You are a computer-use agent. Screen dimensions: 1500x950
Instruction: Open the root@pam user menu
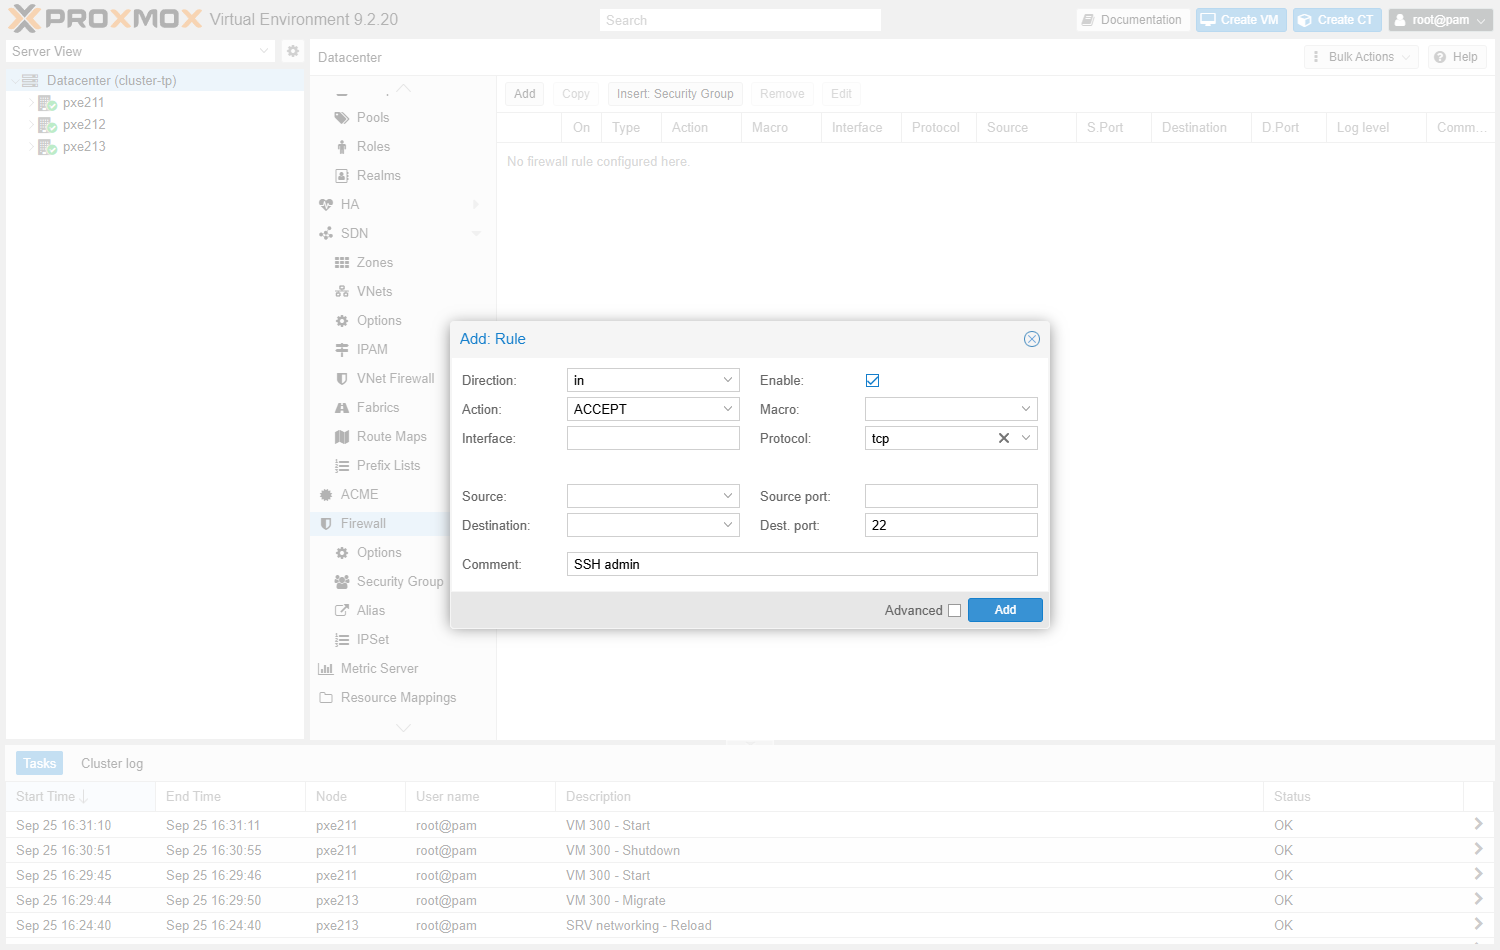pyautogui.click(x=1441, y=20)
